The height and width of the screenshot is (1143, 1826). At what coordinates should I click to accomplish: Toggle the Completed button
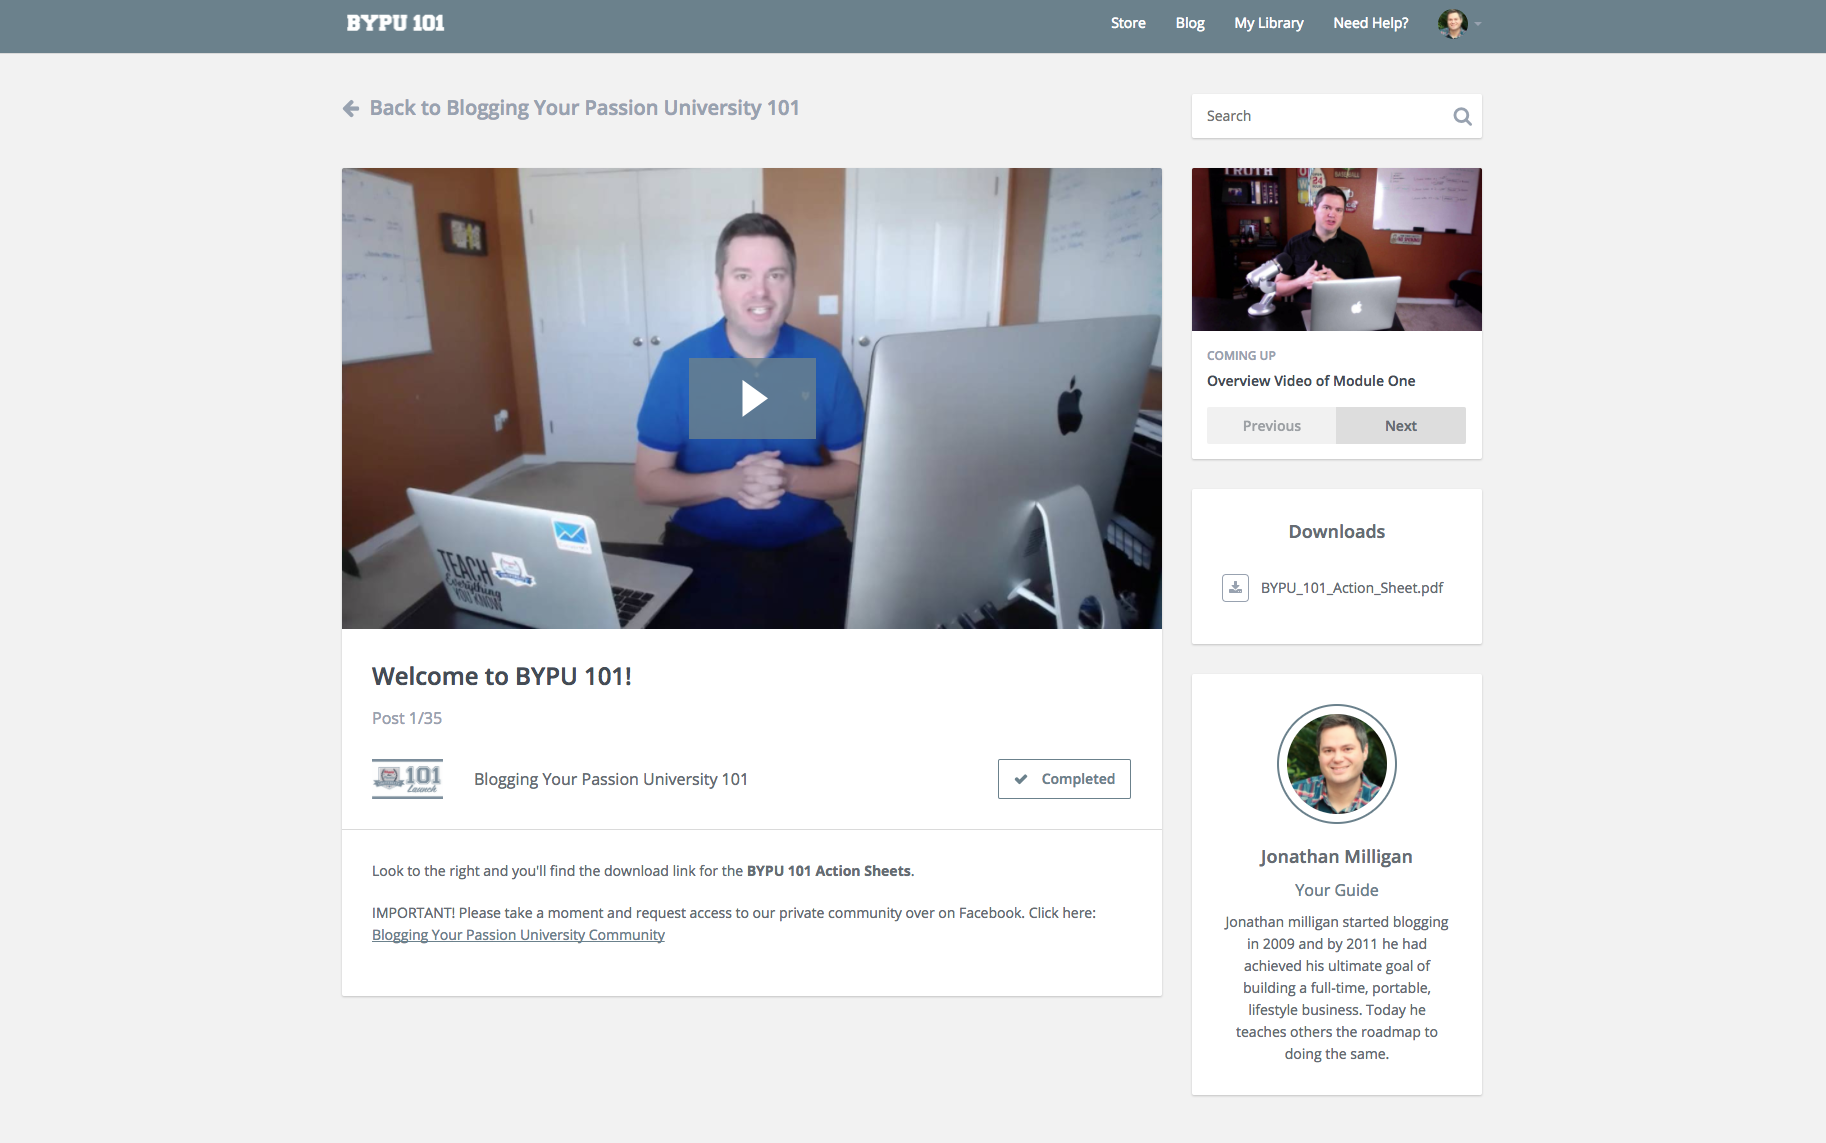(1064, 779)
